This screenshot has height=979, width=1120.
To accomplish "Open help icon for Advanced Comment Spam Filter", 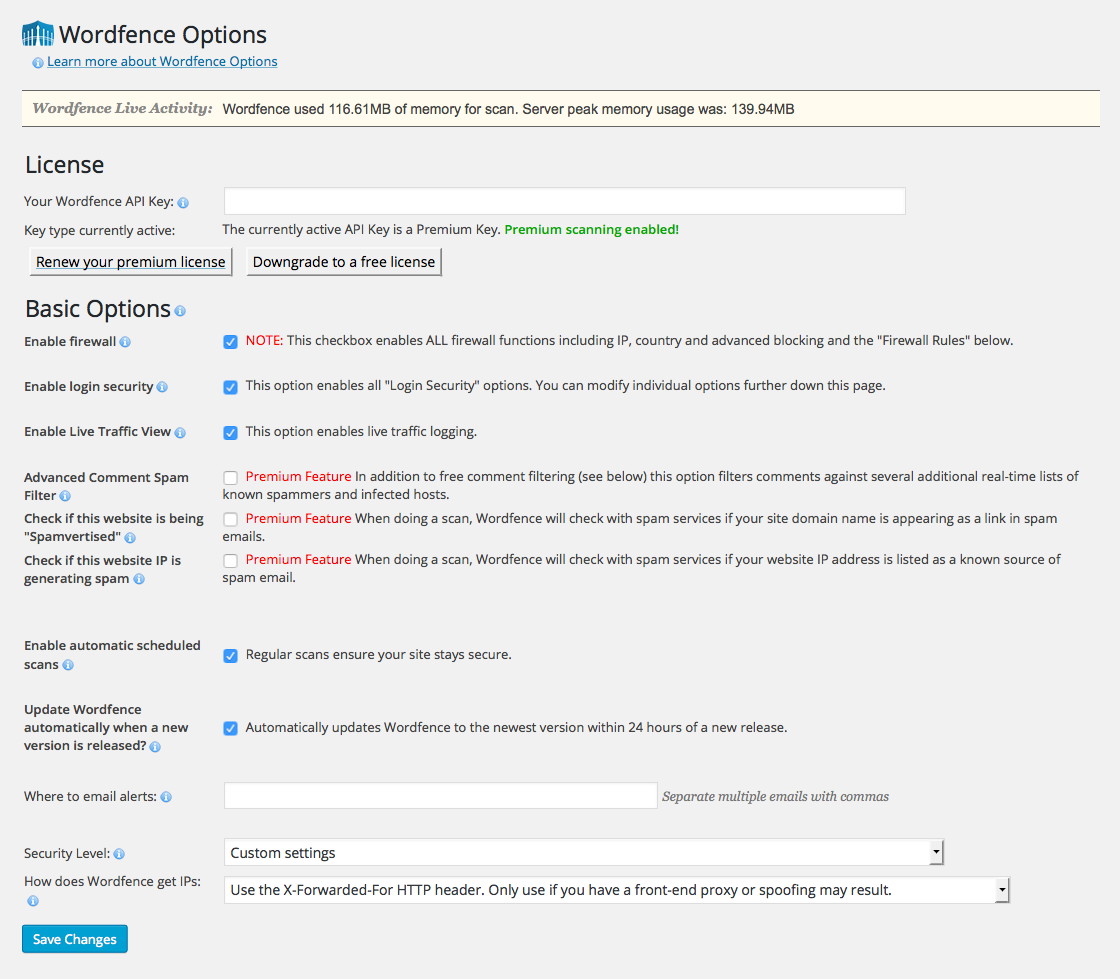I will coord(65,496).
